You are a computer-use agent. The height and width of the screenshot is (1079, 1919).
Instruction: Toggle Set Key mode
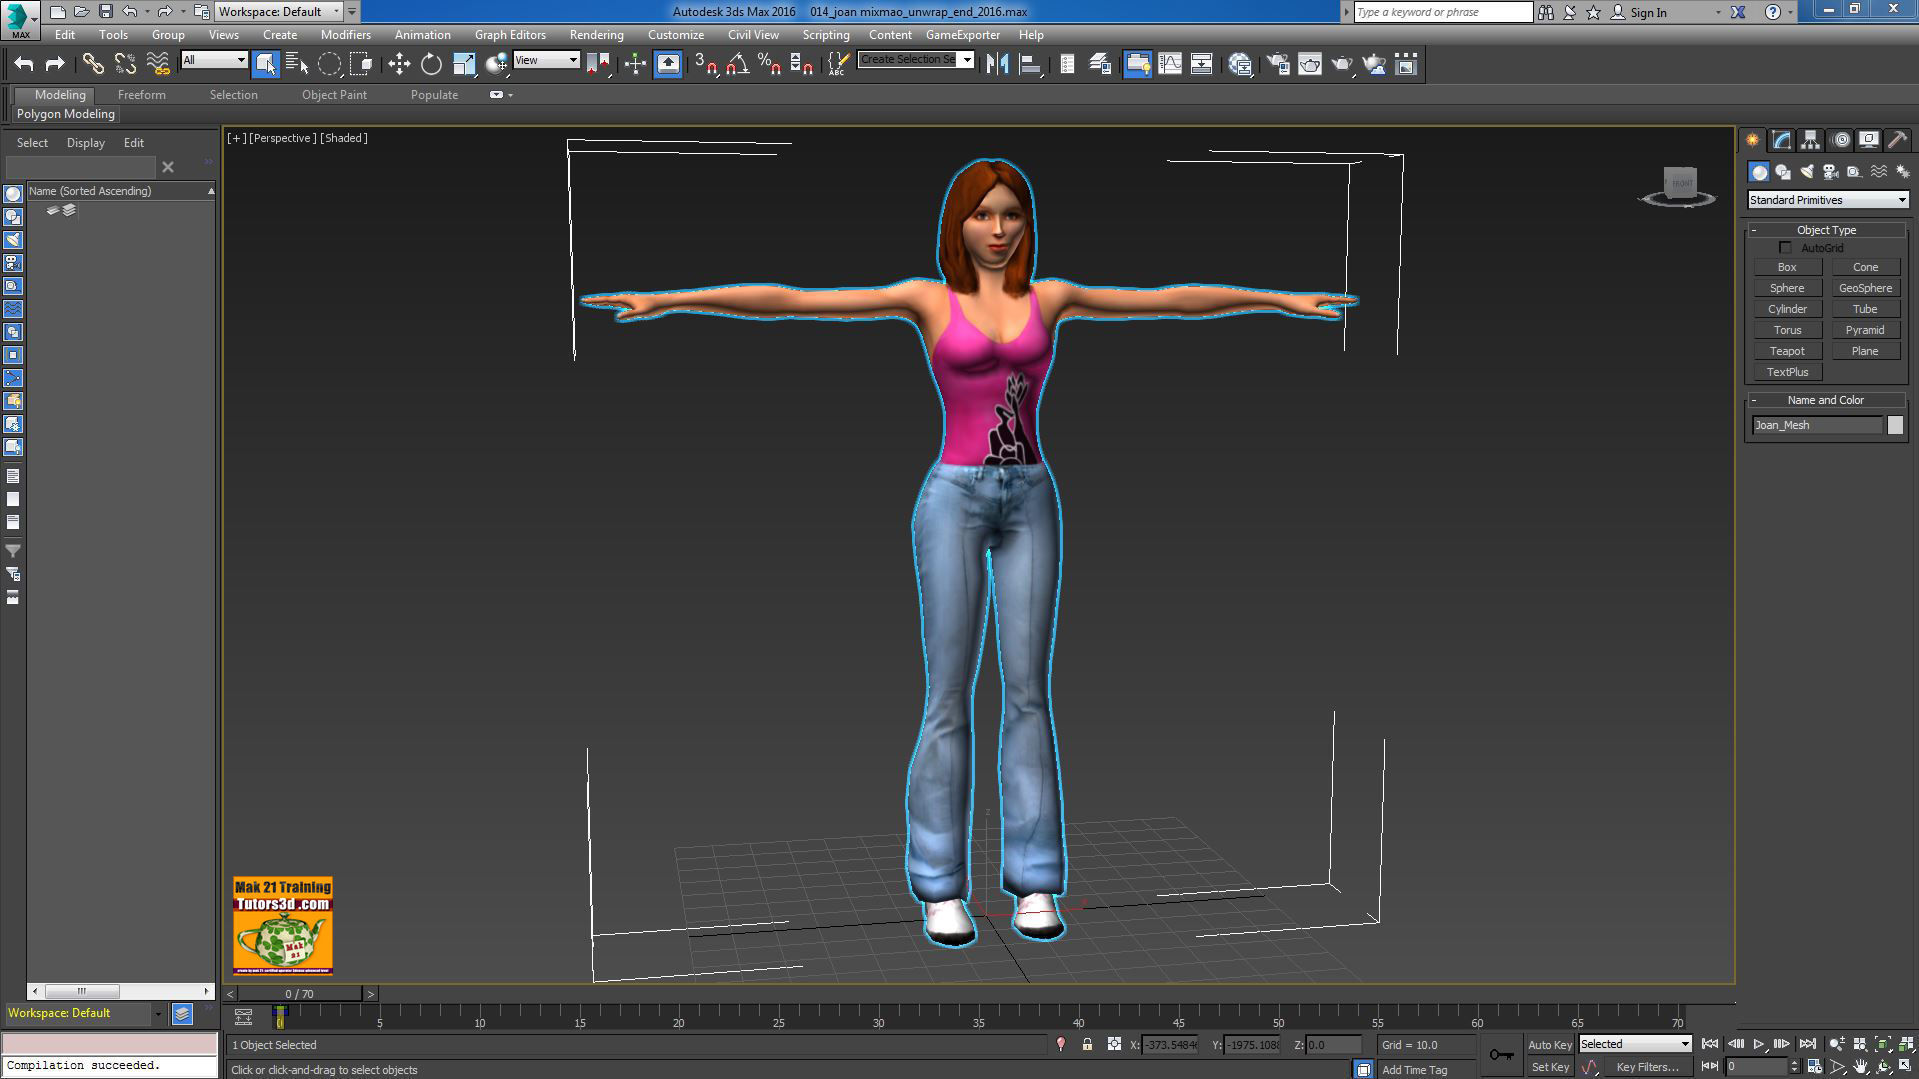[x=1550, y=1067]
